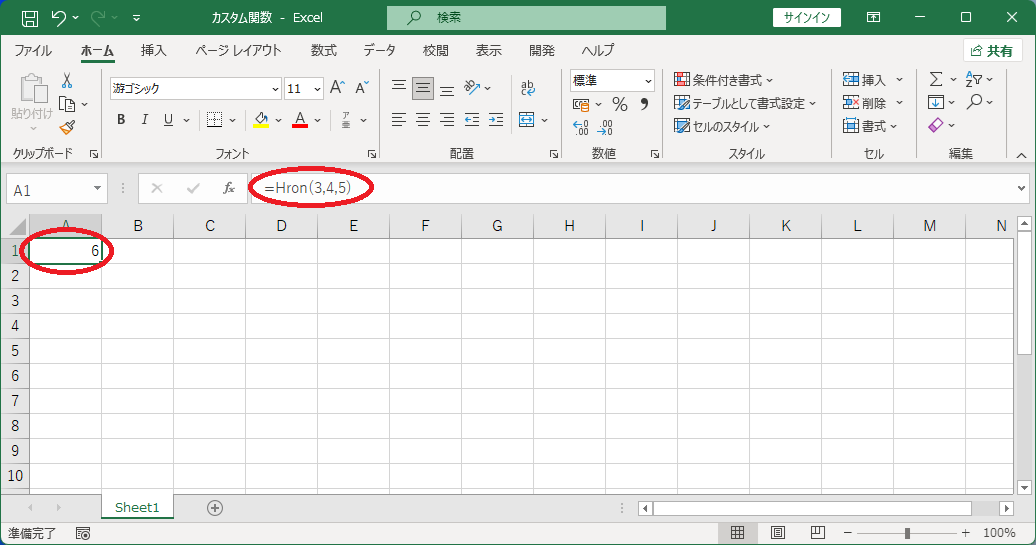Open the underline style dropdown arrow
Image resolution: width=1036 pixels, height=545 pixels.
coord(186,120)
